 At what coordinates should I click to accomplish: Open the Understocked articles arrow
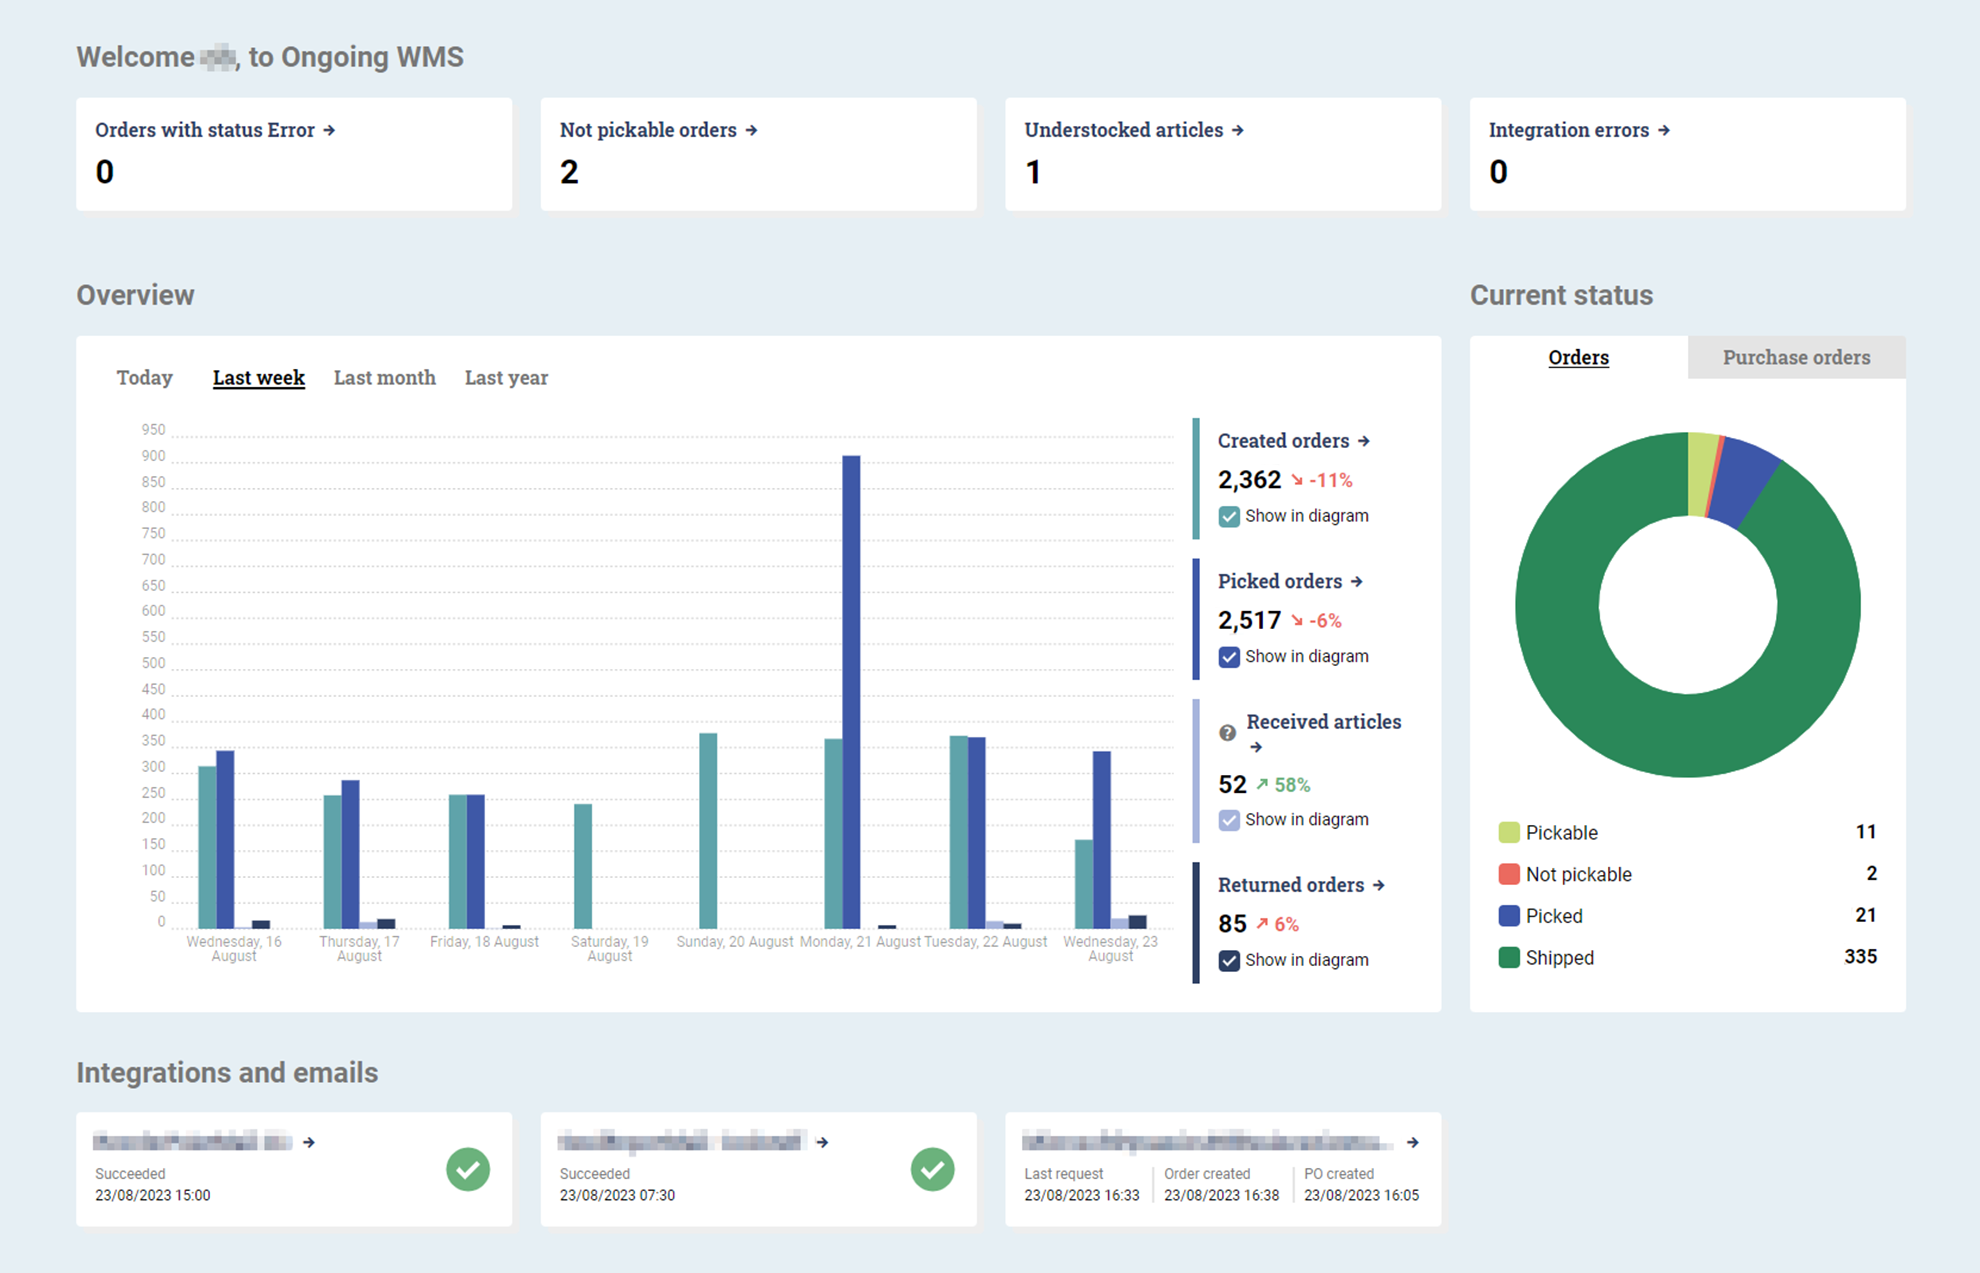(x=1238, y=129)
